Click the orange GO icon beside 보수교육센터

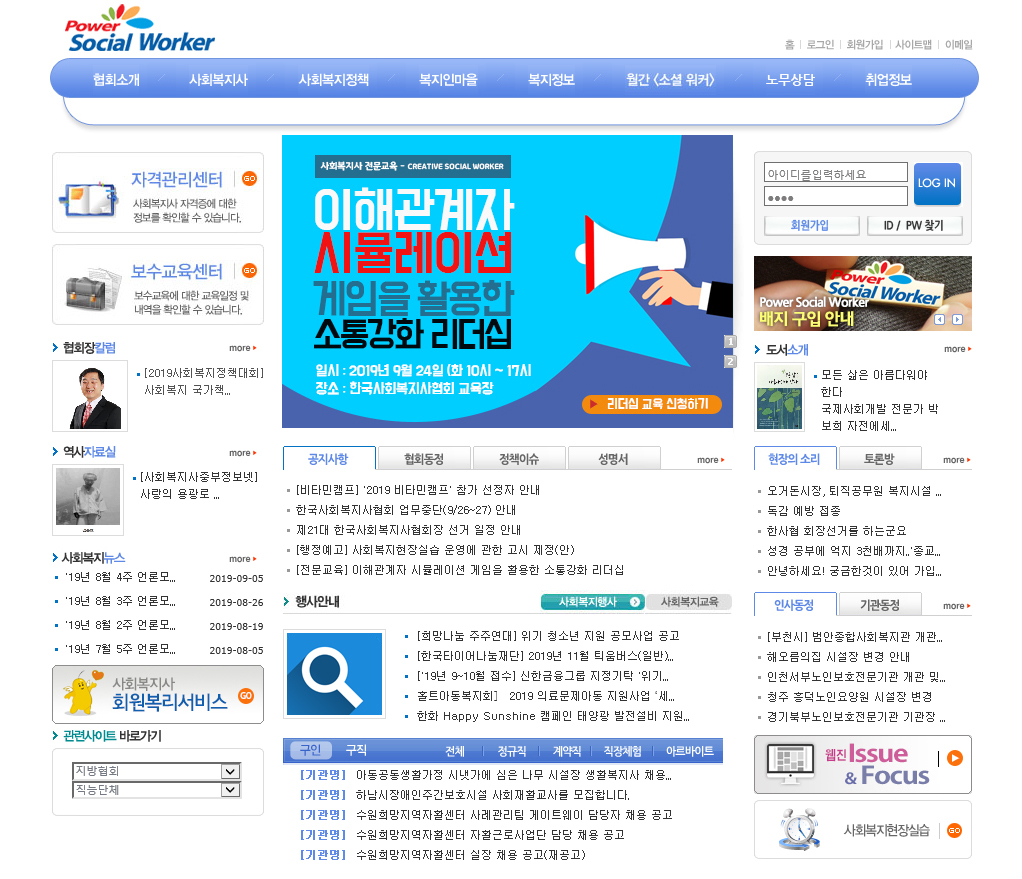[x=249, y=270]
